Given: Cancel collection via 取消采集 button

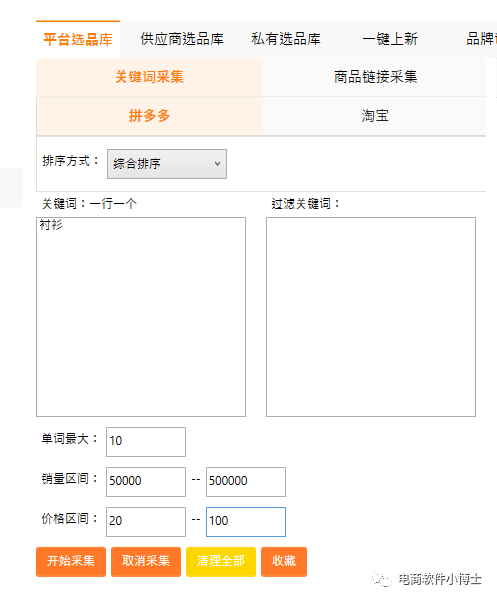Looking at the screenshot, I should [x=146, y=562].
